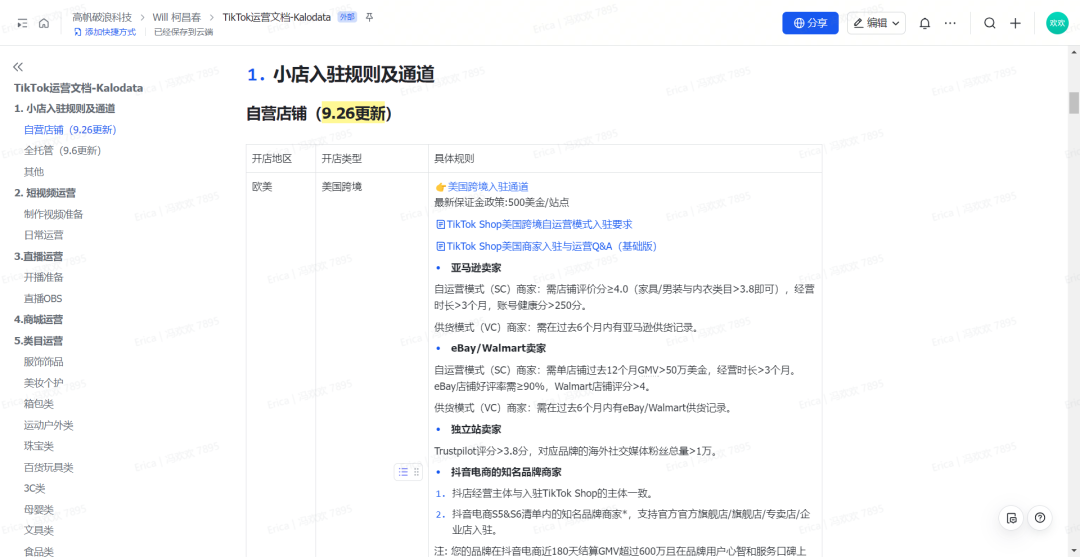1080x557 pixels.
Task: Click the 具体规则 table header cell
Action: [625, 158]
